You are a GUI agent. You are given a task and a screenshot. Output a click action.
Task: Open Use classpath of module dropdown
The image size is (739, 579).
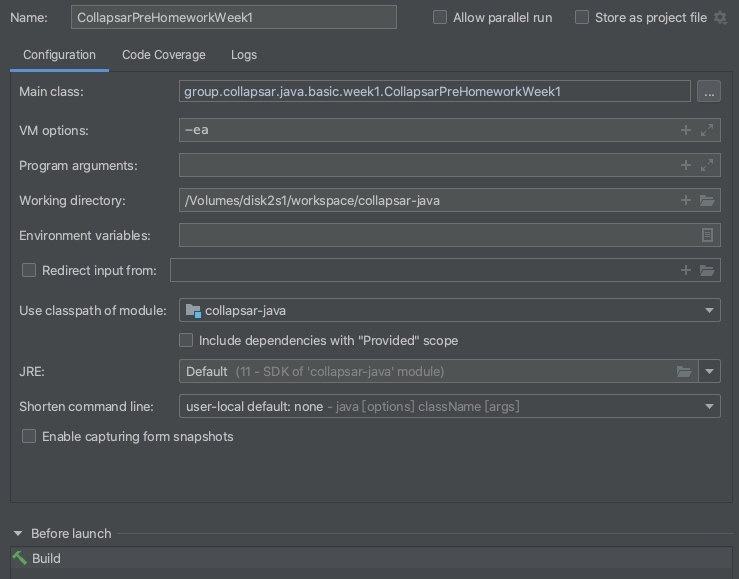(x=710, y=310)
